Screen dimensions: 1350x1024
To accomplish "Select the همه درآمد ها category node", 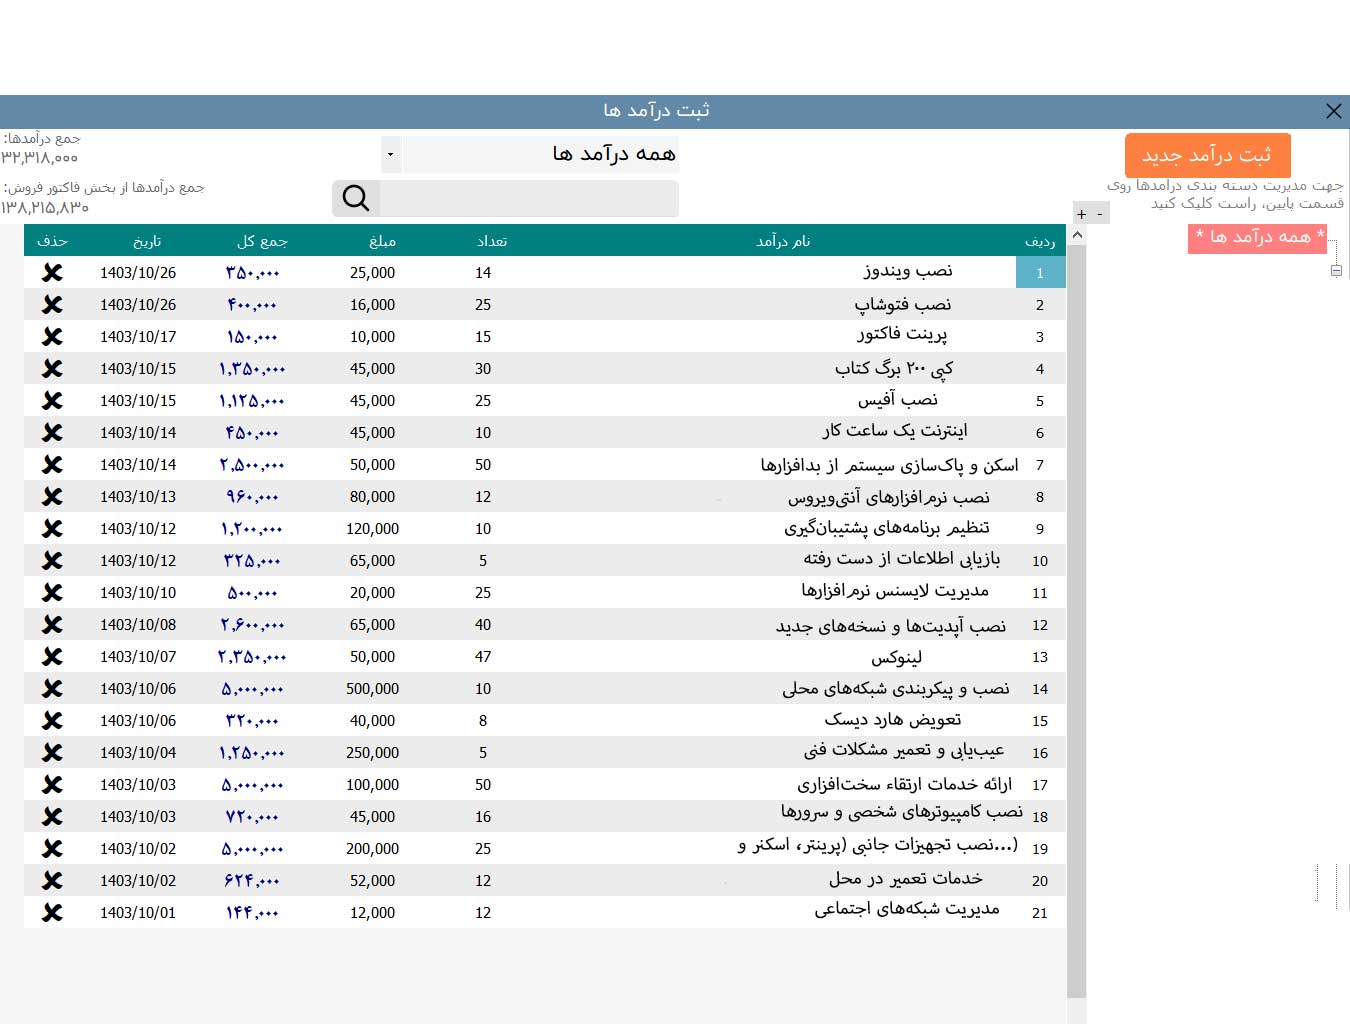I will pos(1258,238).
